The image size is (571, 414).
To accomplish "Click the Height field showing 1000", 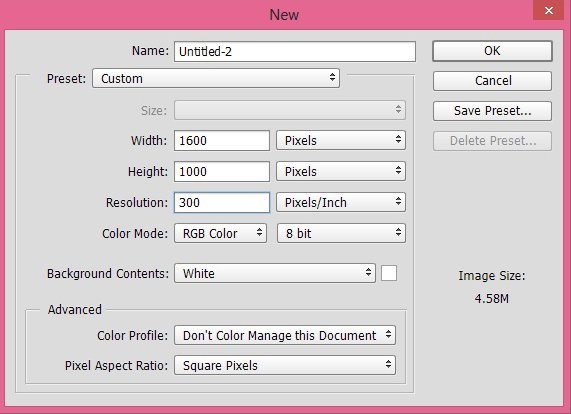I will tap(222, 171).
